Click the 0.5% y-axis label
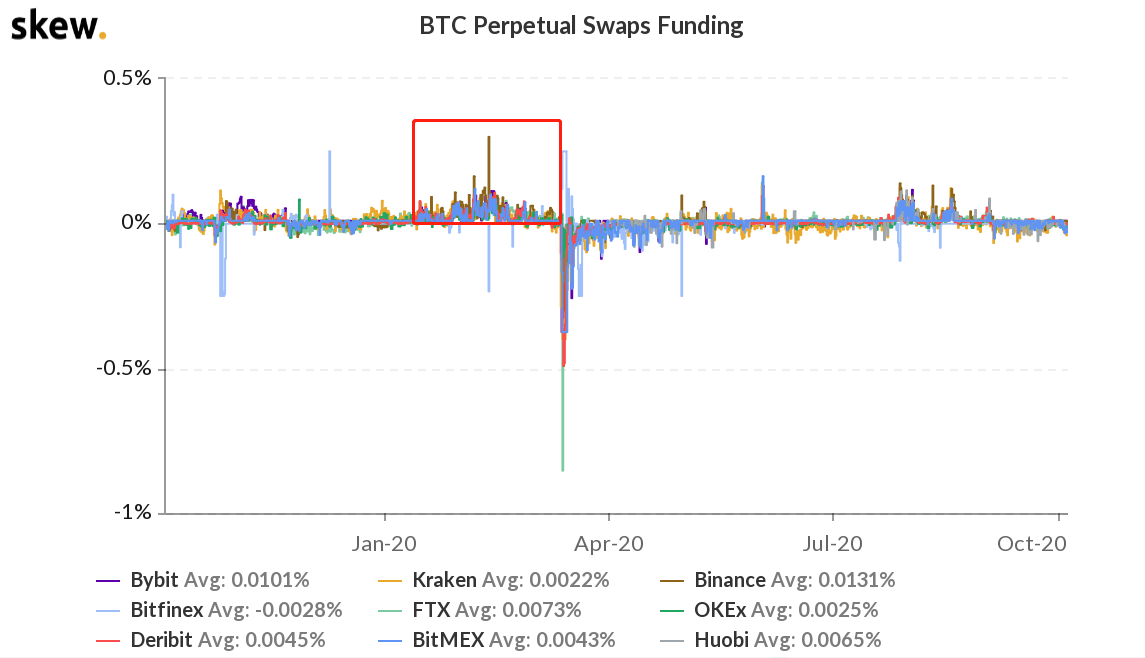 [x=127, y=77]
